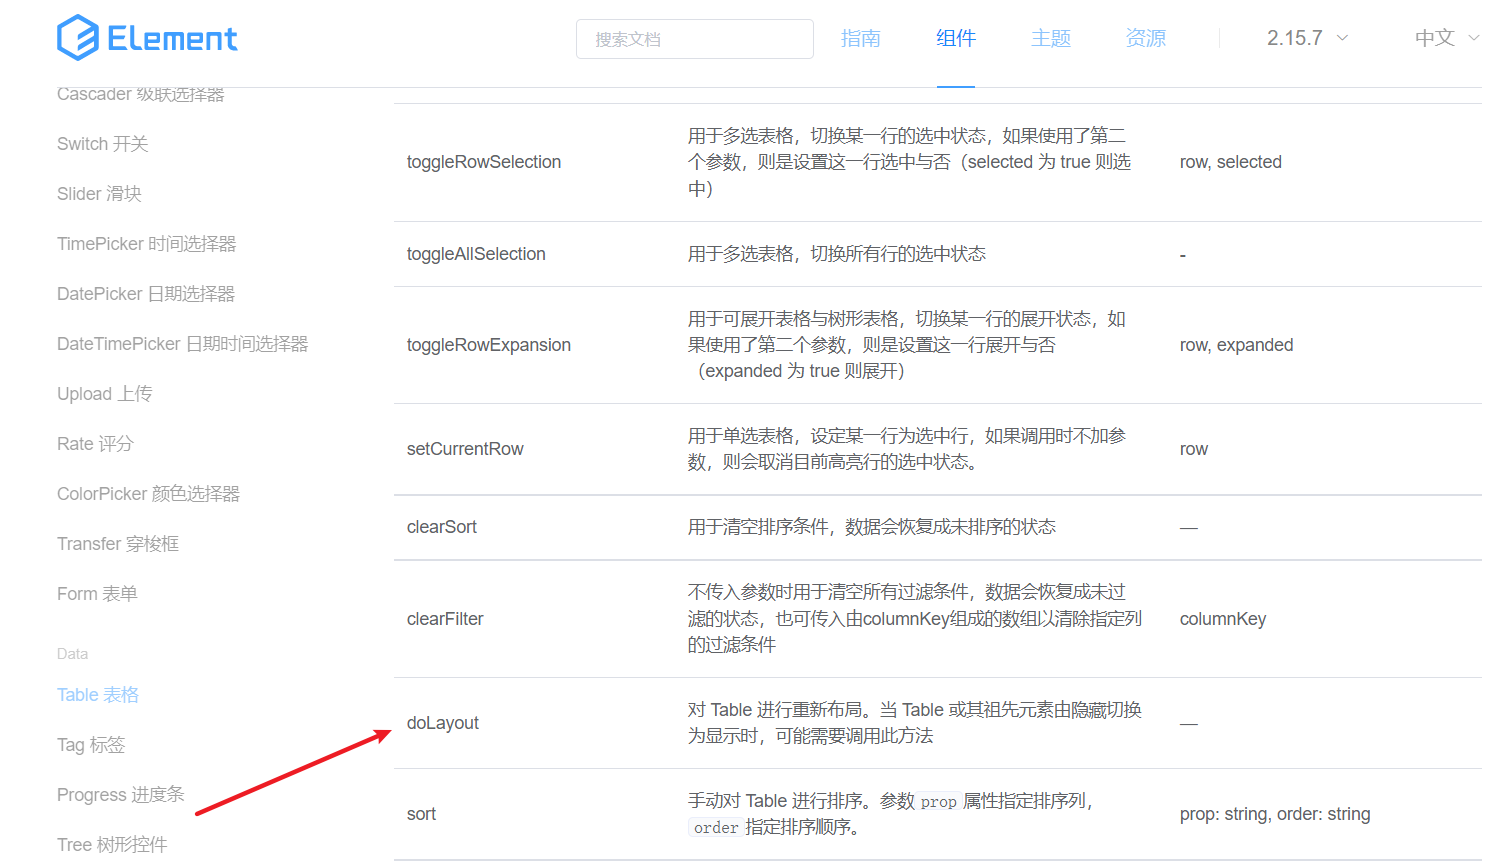The image size is (1485, 868).
Task: Click the columnKey parameter cell
Action: tap(1223, 619)
